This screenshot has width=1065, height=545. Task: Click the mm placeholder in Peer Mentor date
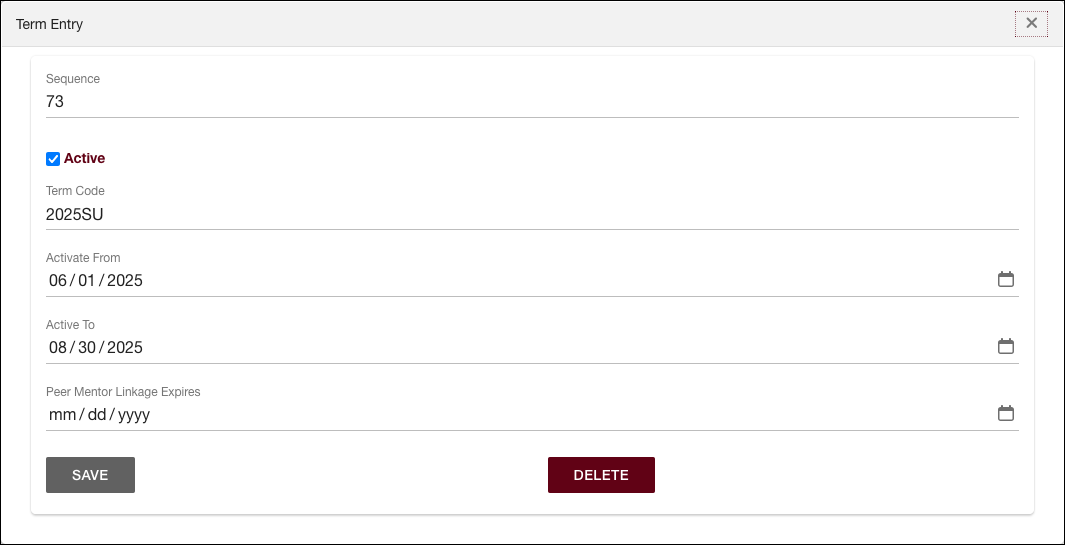click(x=62, y=415)
